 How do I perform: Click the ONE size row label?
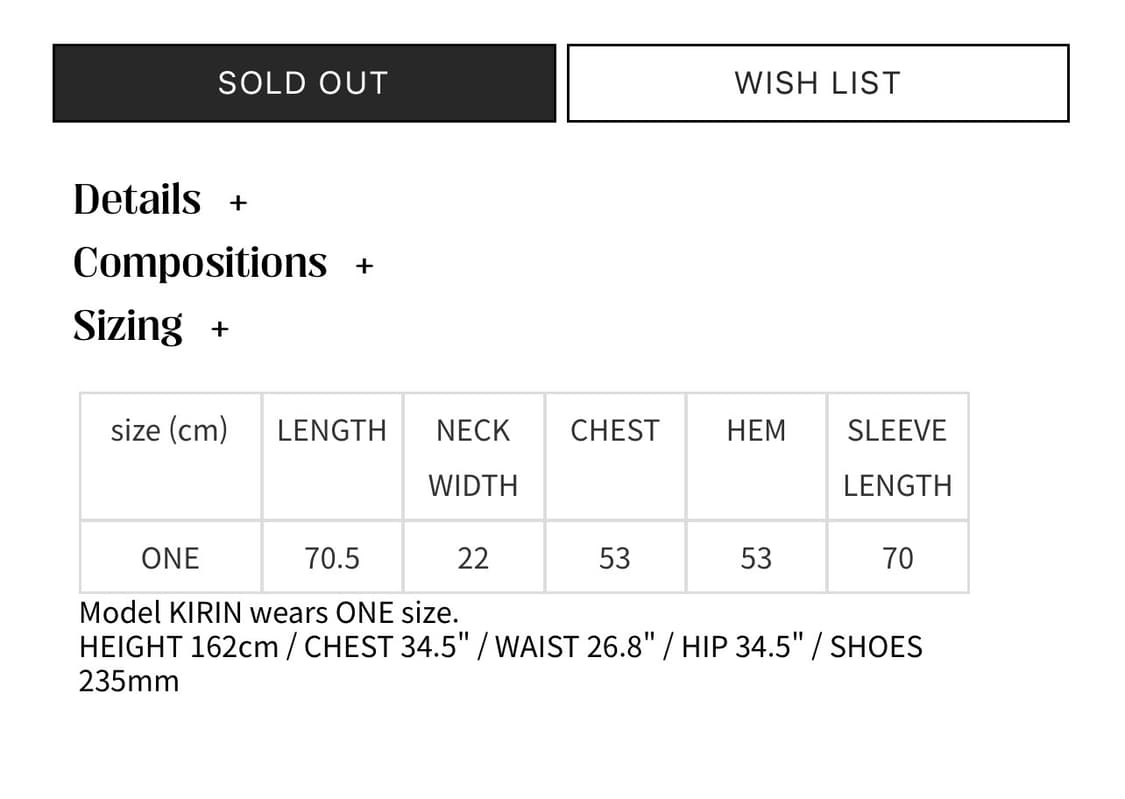coord(170,558)
